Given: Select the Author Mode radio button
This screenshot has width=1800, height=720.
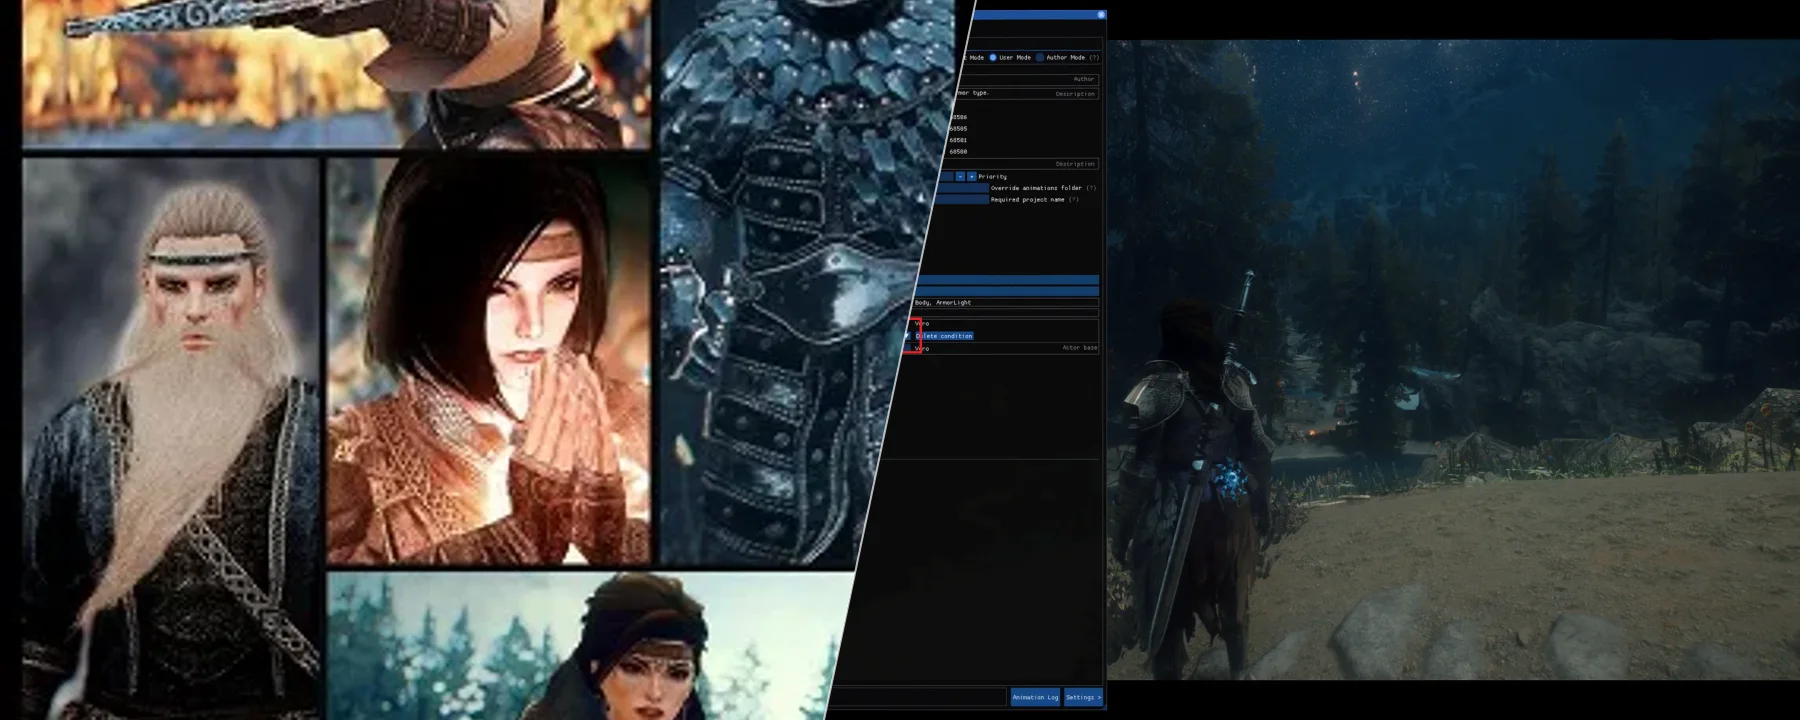Looking at the screenshot, I should pyautogui.click(x=1040, y=57).
